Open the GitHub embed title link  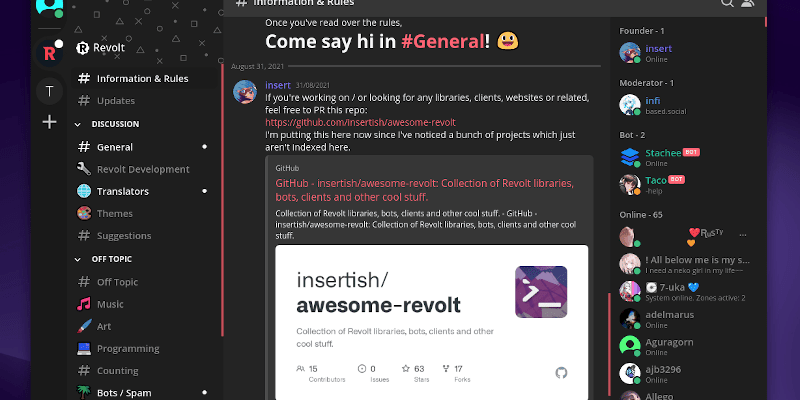tap(424, 190)
